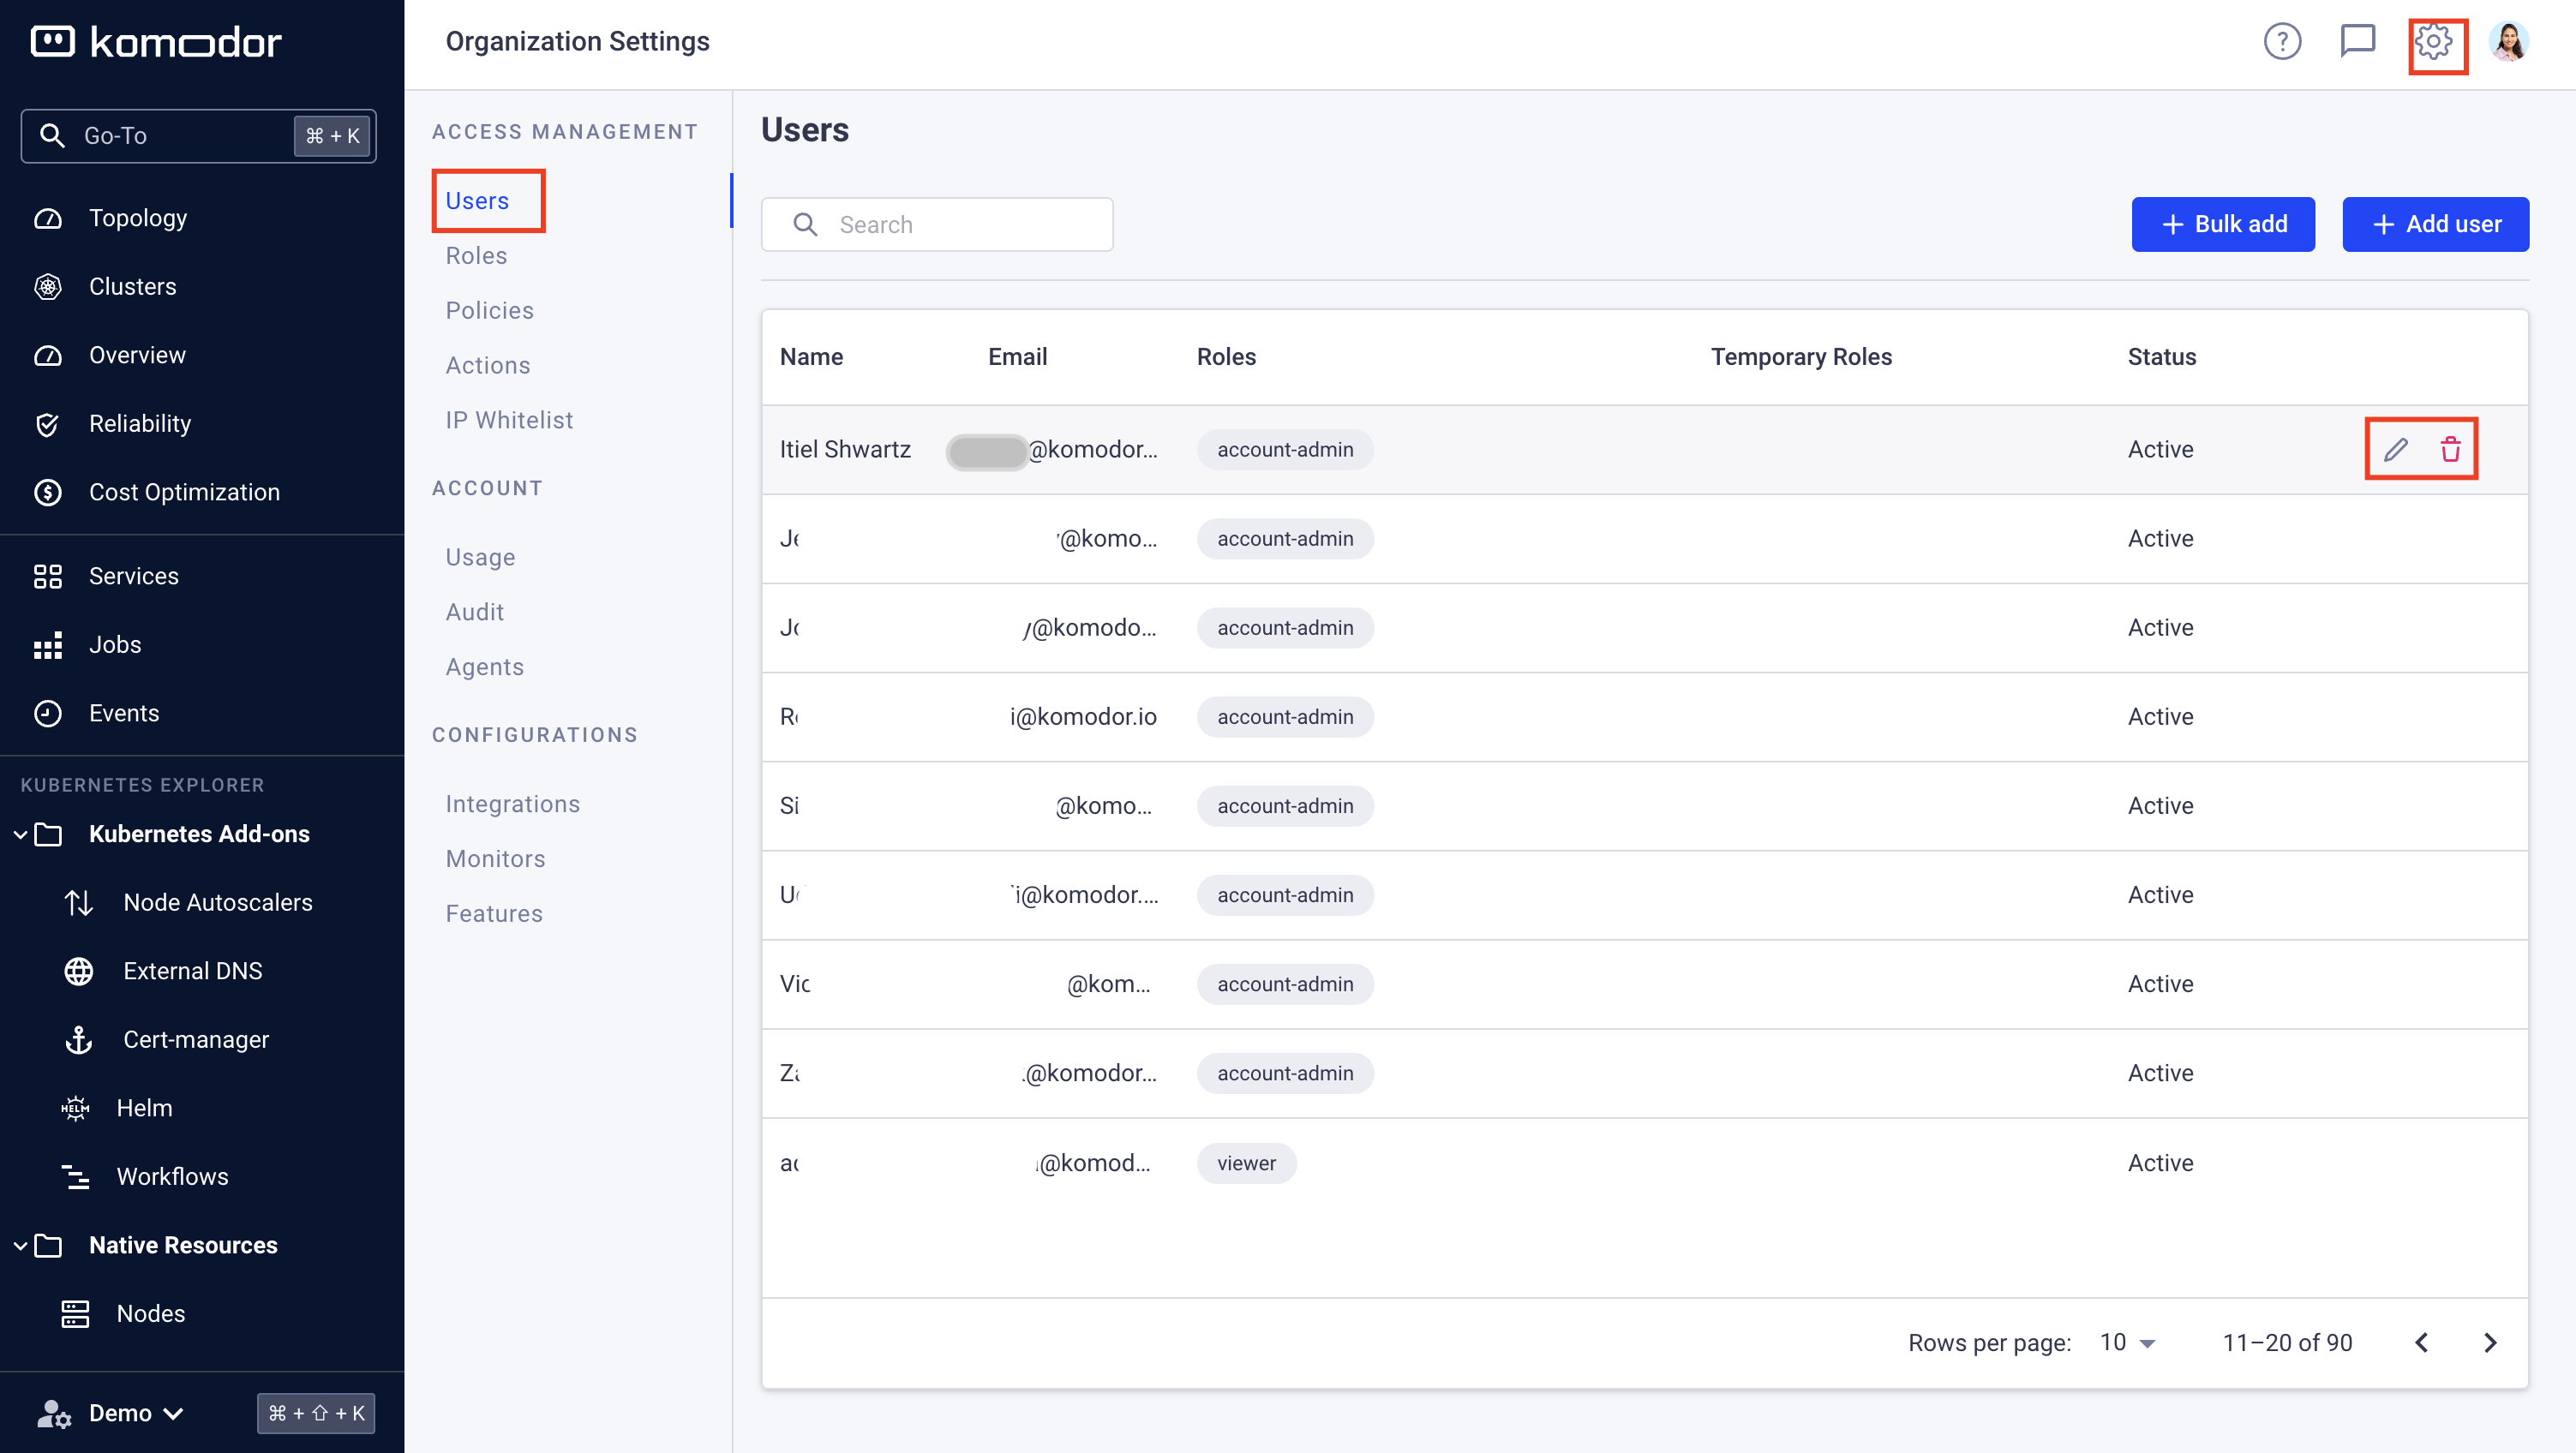Open the chat feedback icon
The image size is (2576, 1453).
tap(2357, 41)
